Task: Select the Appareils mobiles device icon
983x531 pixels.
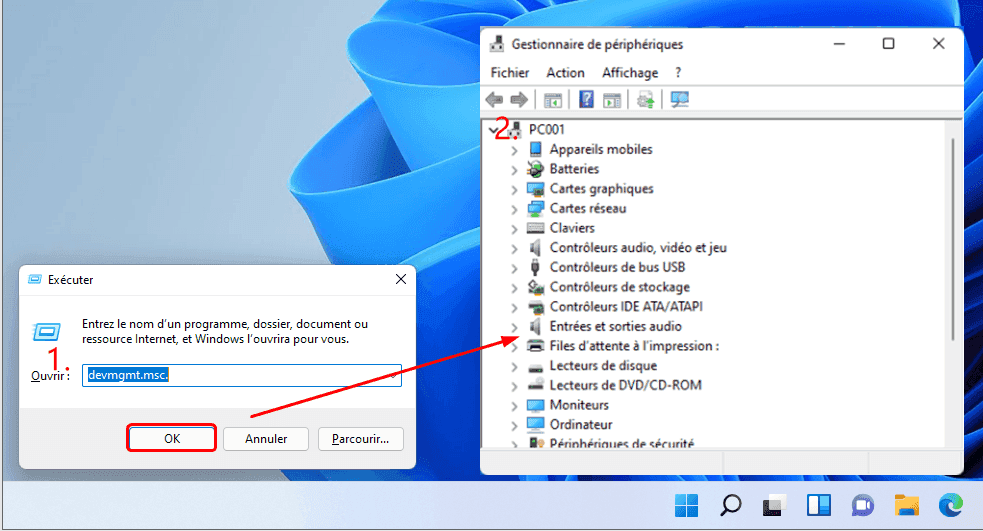Action: tap(535, 149)
